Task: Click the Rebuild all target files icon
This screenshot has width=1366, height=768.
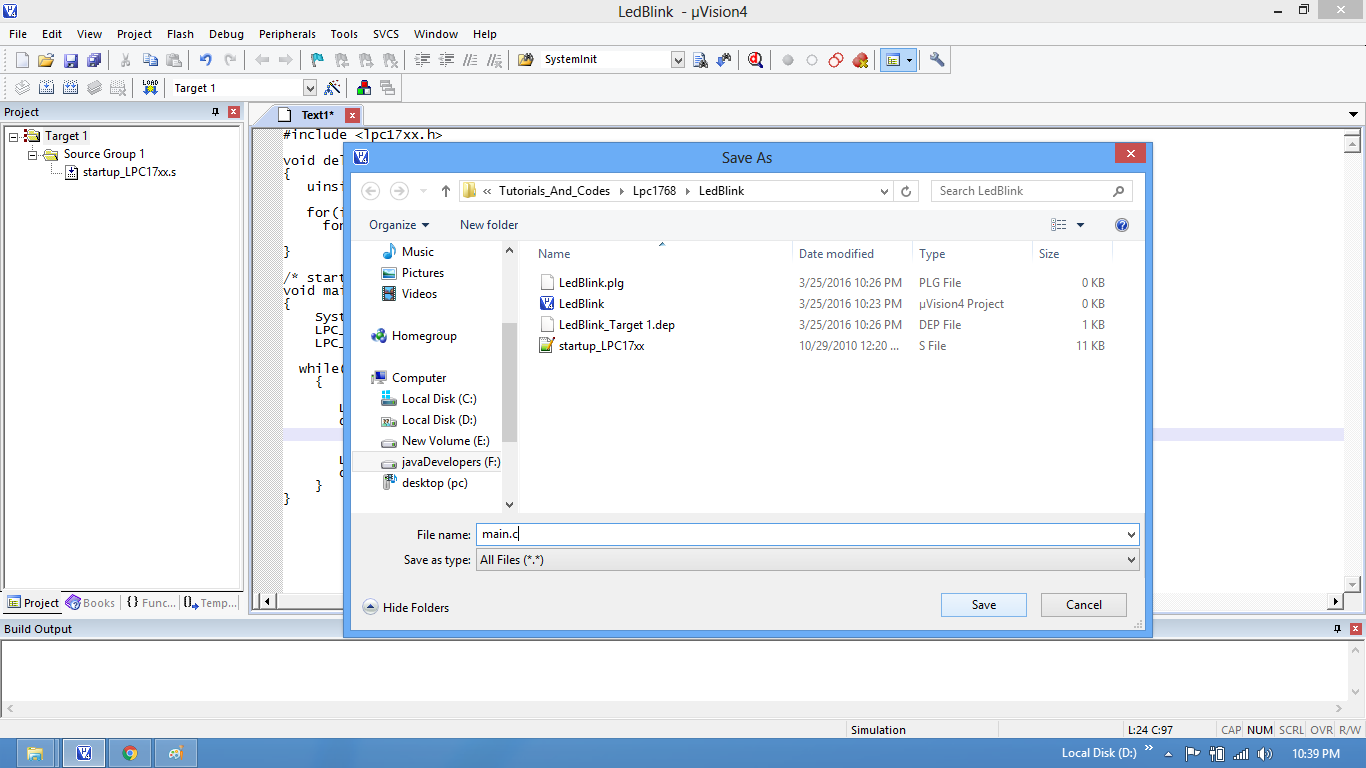Action: (70, 88)
